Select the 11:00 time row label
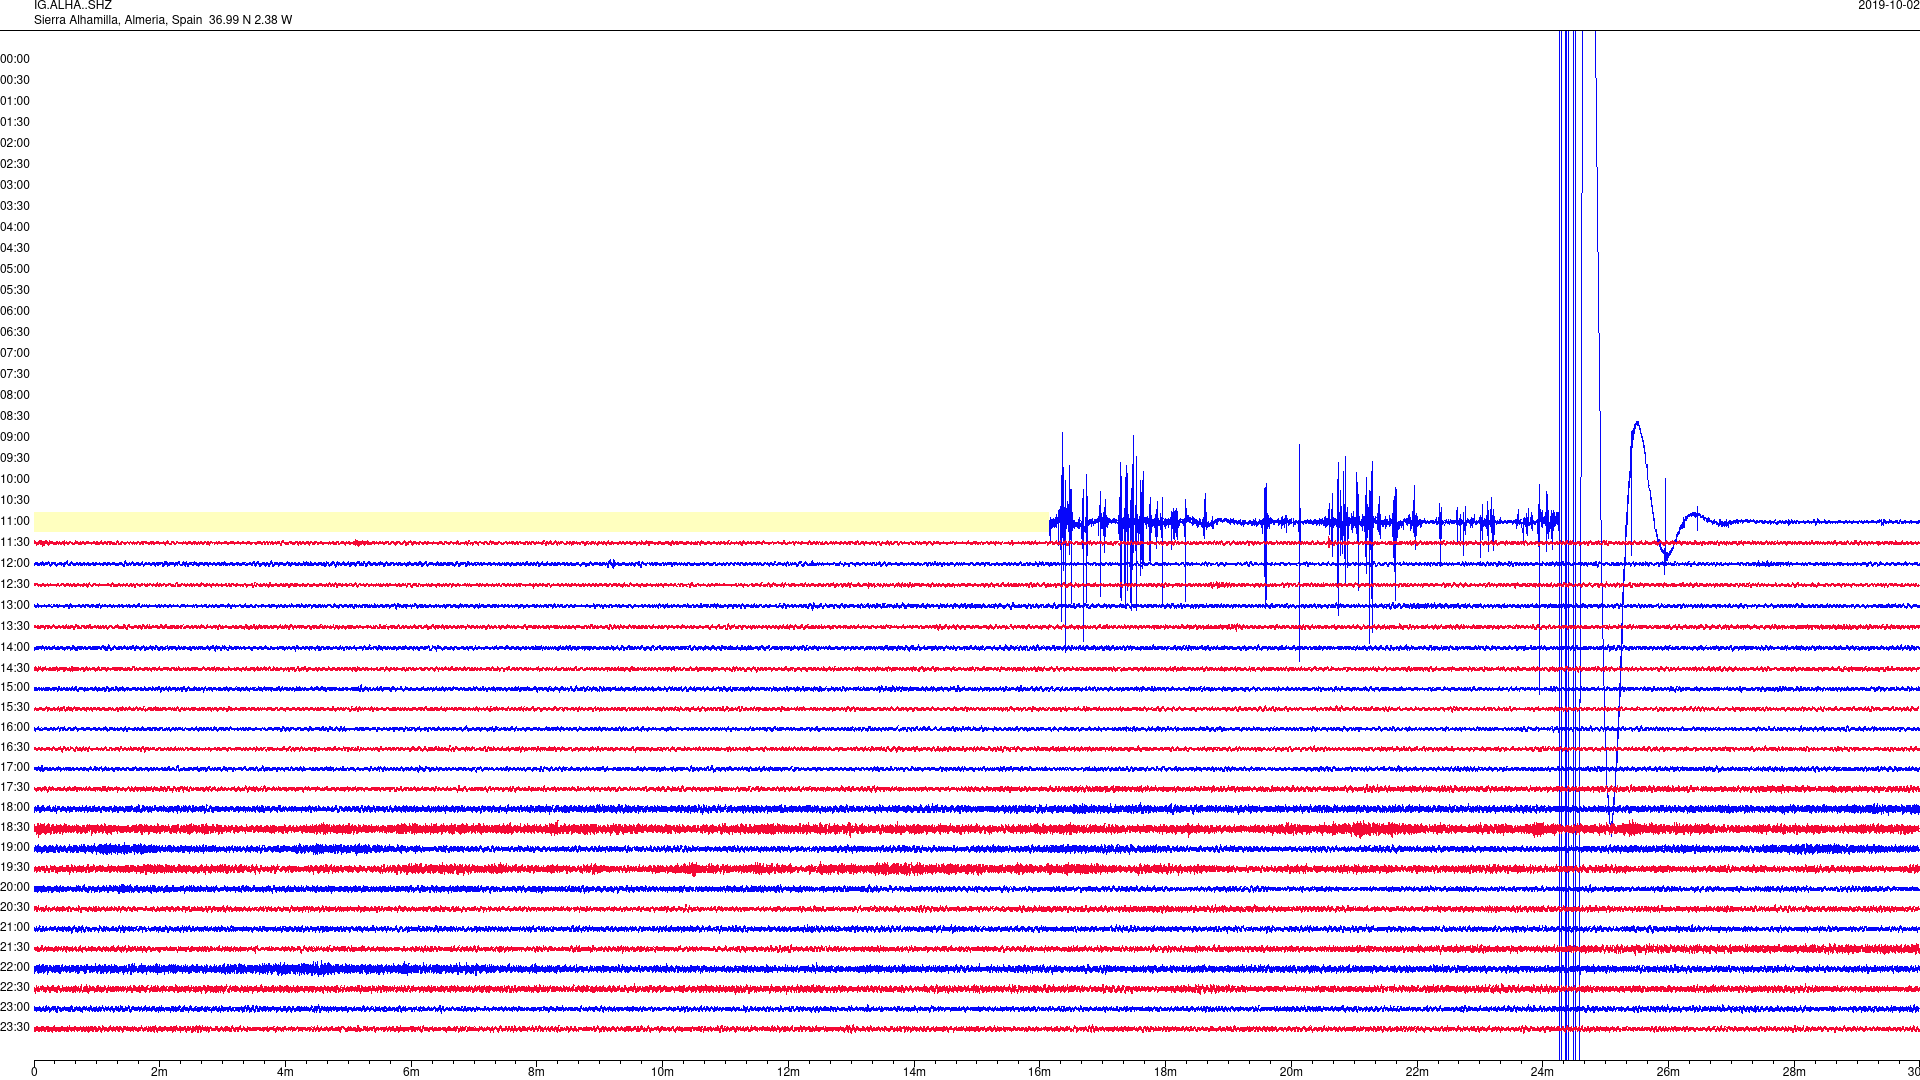Viewport: 1920px width, 1080px height. pos(15,521)
